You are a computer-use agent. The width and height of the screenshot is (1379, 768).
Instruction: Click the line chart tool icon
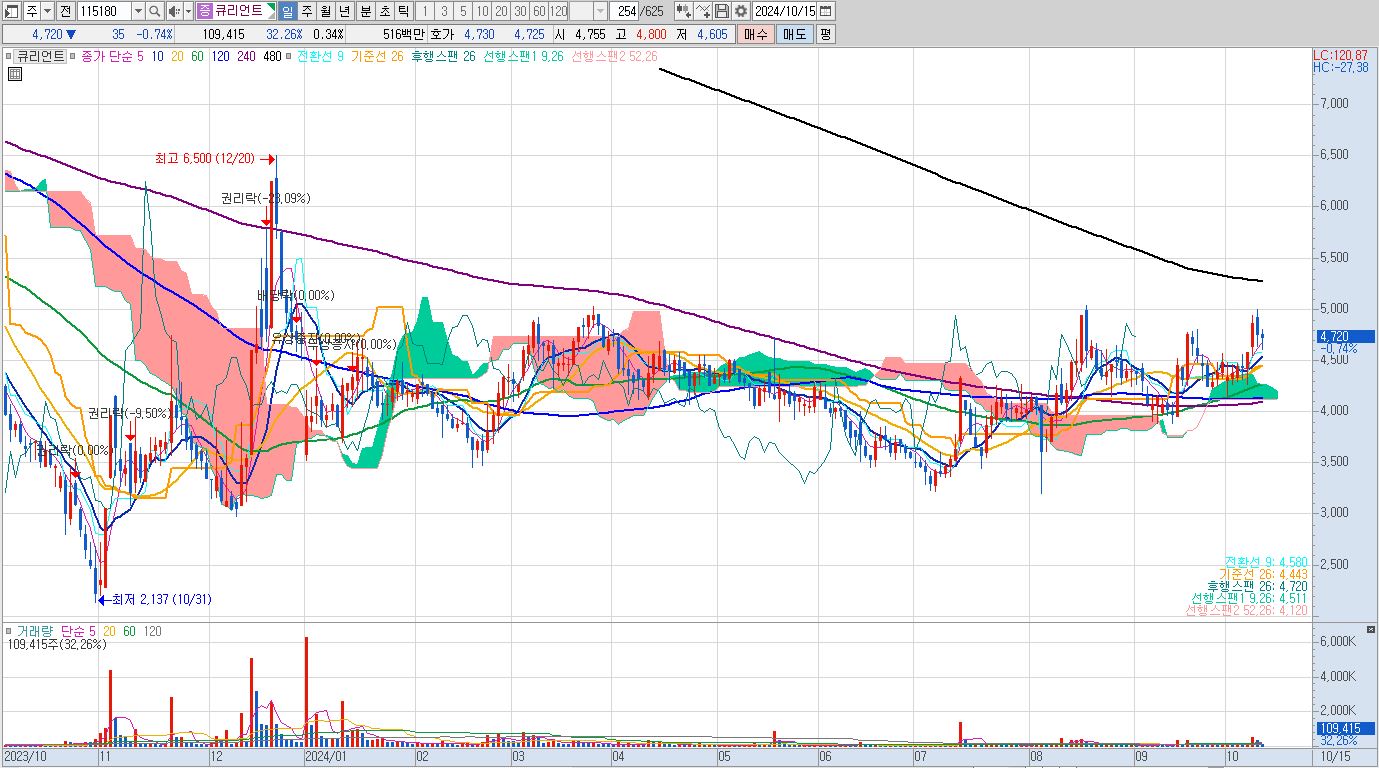(x=703, y=11)
